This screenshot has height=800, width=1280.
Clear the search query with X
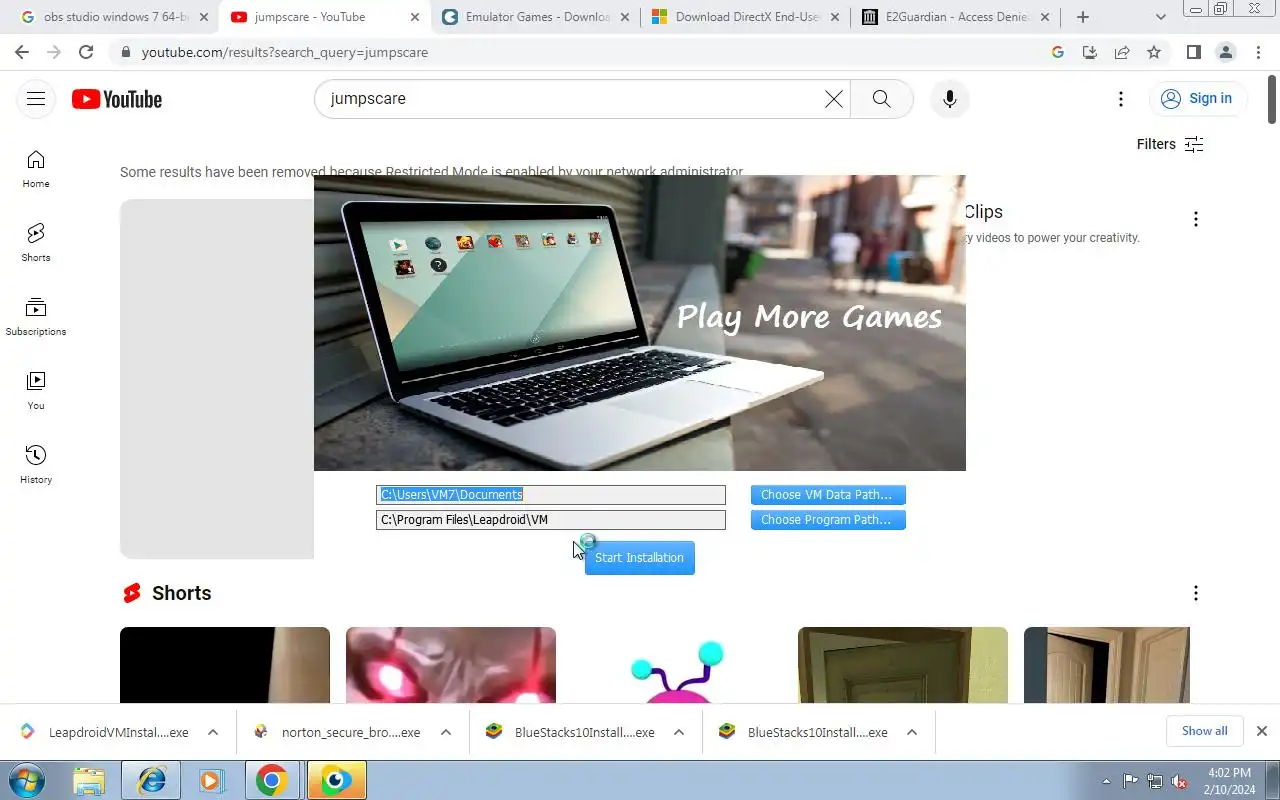pyautogui.click(x=834, y=99)
